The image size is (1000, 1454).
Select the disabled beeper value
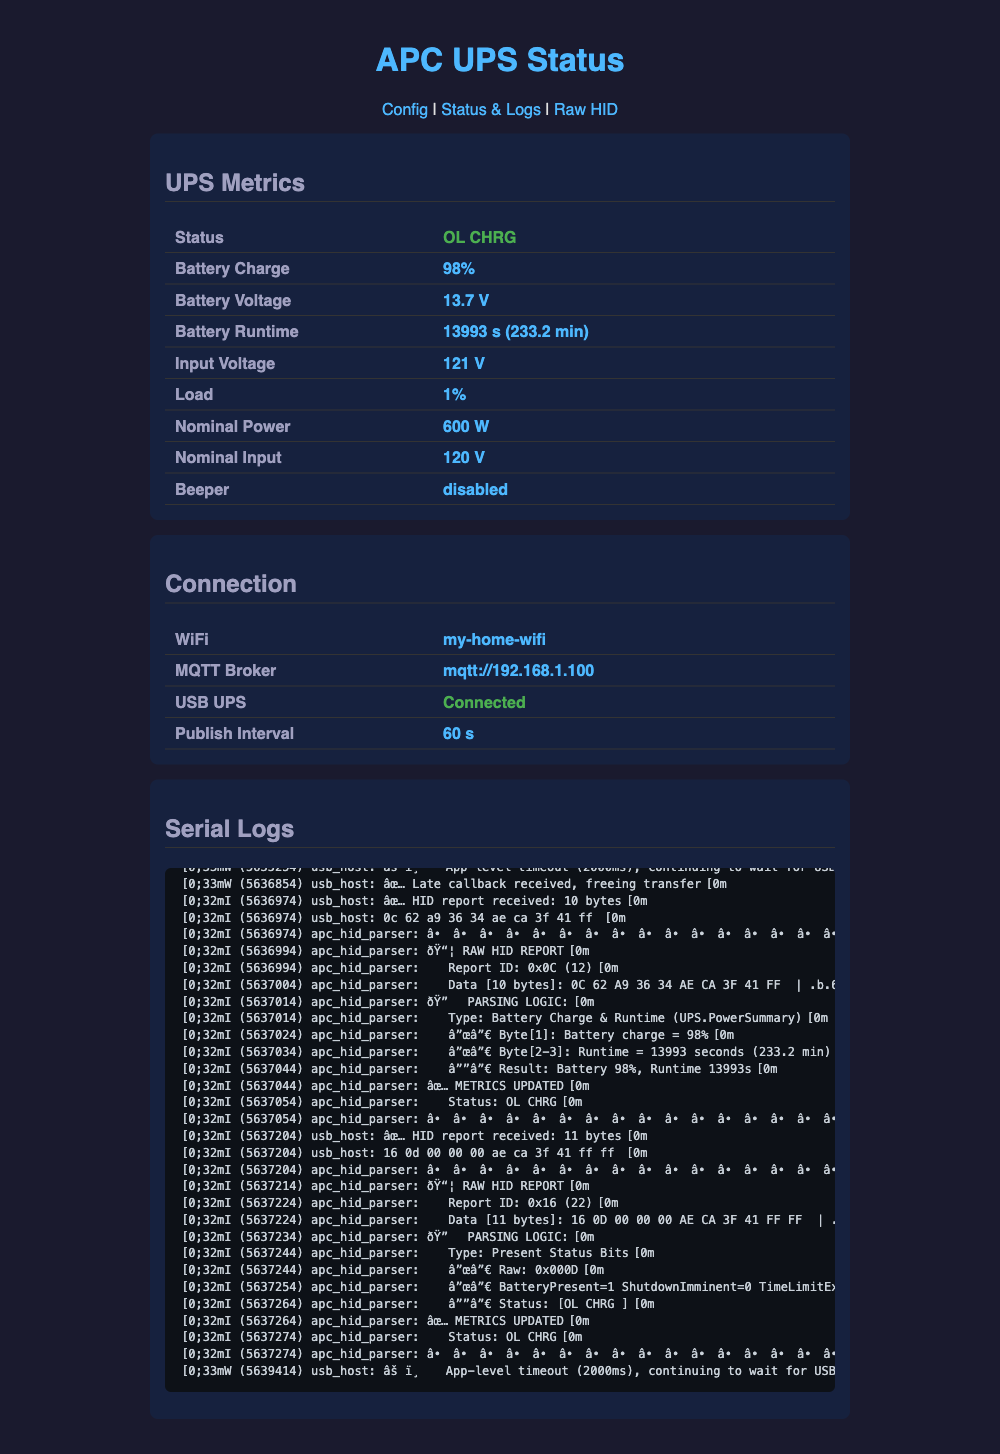(475, 489)
